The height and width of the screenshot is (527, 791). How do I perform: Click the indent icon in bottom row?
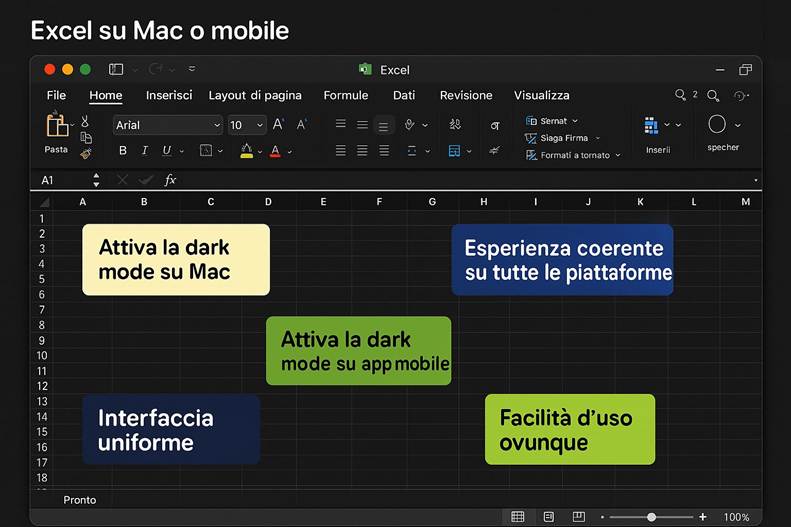click(412, 151)
